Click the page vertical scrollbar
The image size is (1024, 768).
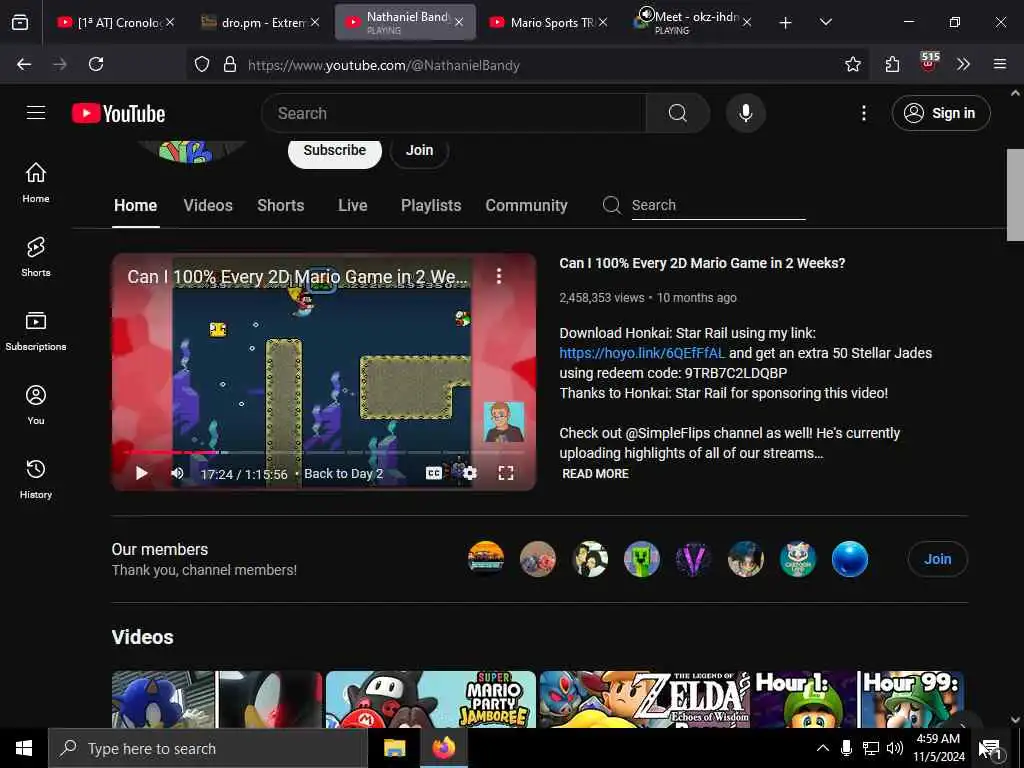coord(1015,196)
